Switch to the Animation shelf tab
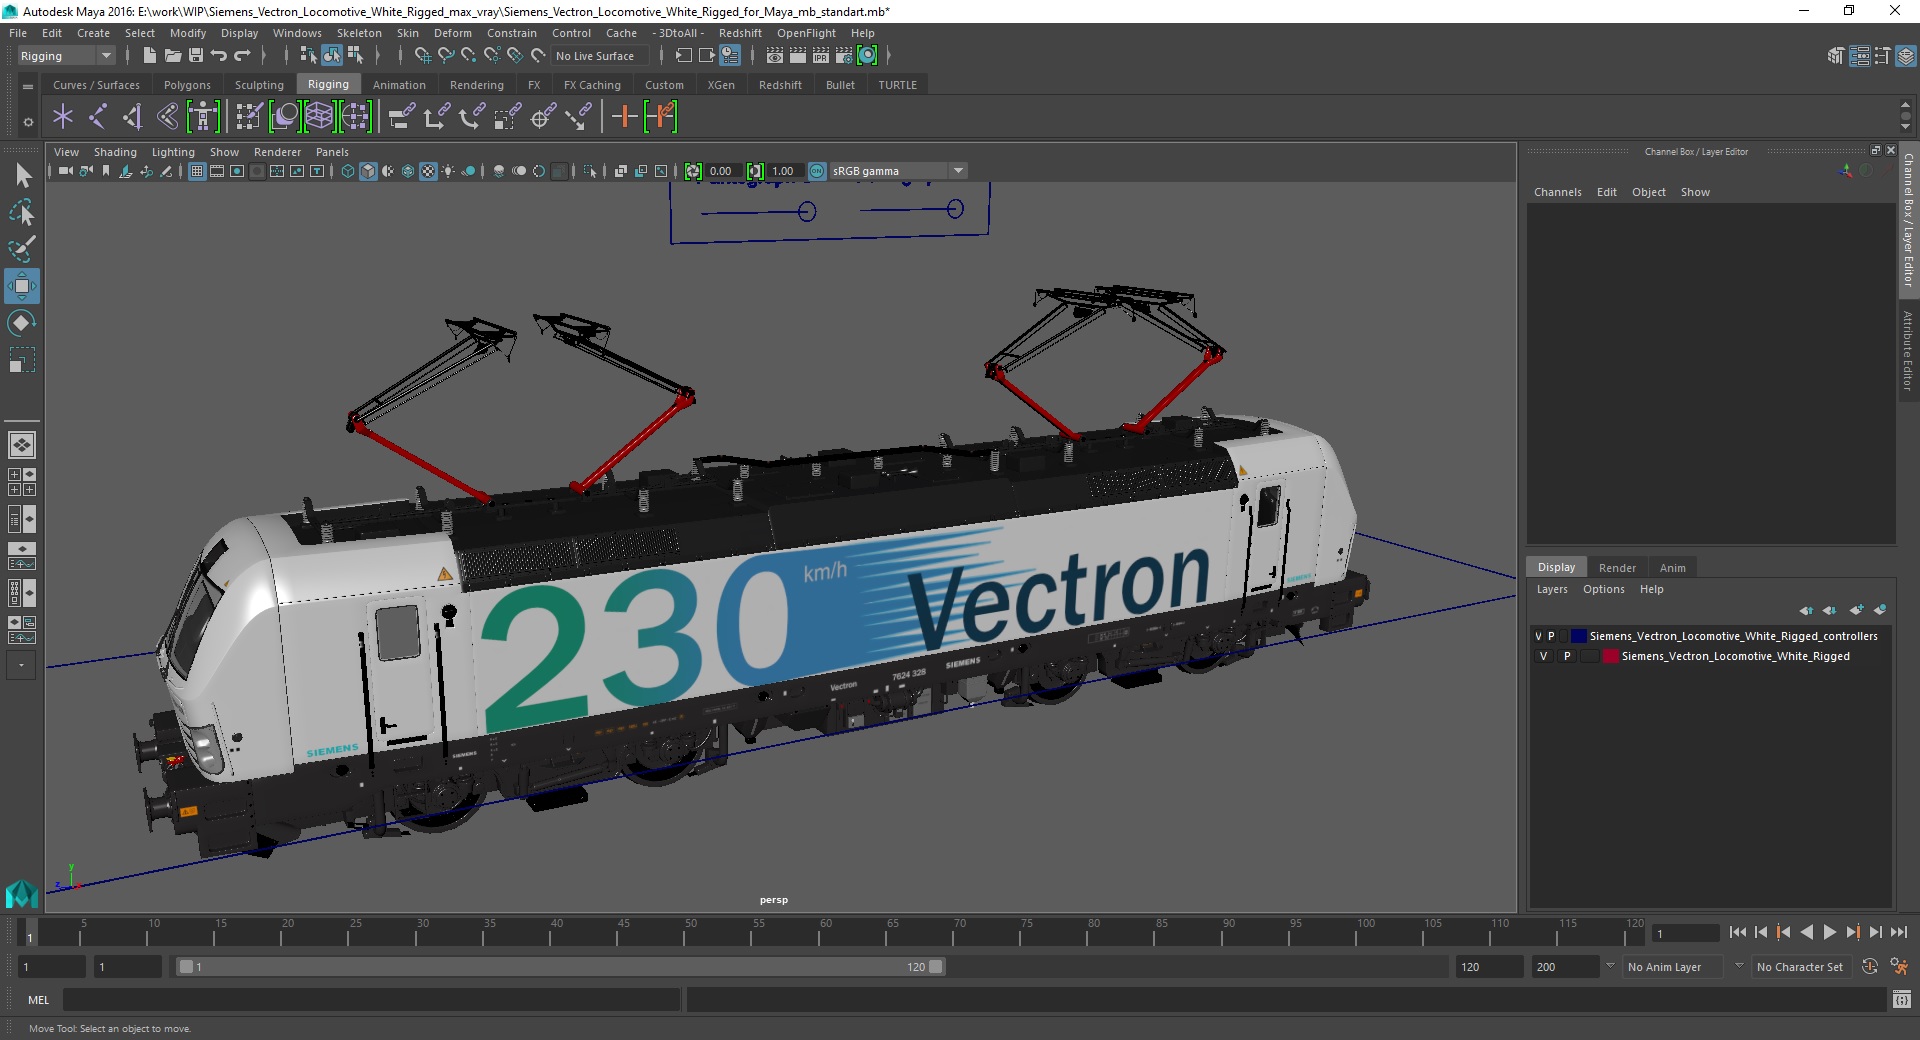 pyautogui.click(x=399, y=85)
